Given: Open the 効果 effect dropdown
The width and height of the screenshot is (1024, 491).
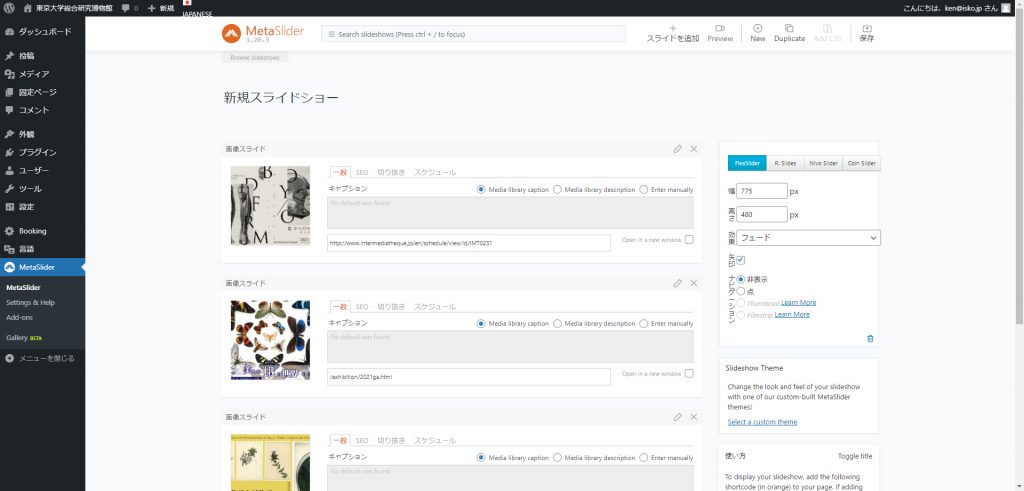Looking at the screenshot, I should click(808, 238).
